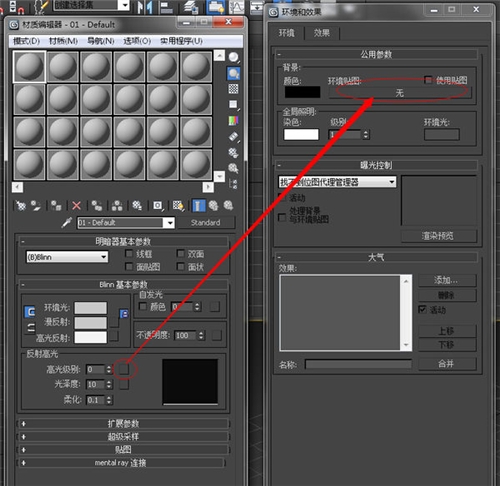Click the small map button beside 光泽度
500x486 pixels.
point(124,385)
